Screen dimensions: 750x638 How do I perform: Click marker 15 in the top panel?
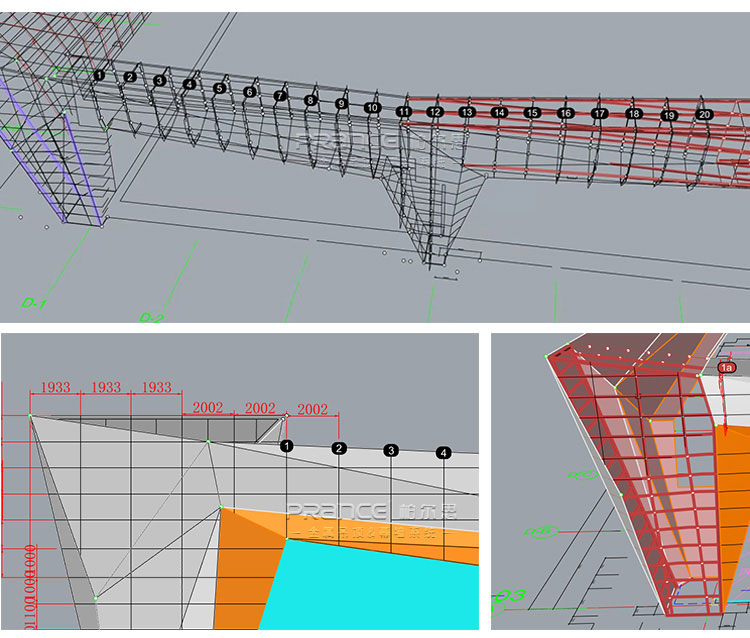[x=532, y=113]
